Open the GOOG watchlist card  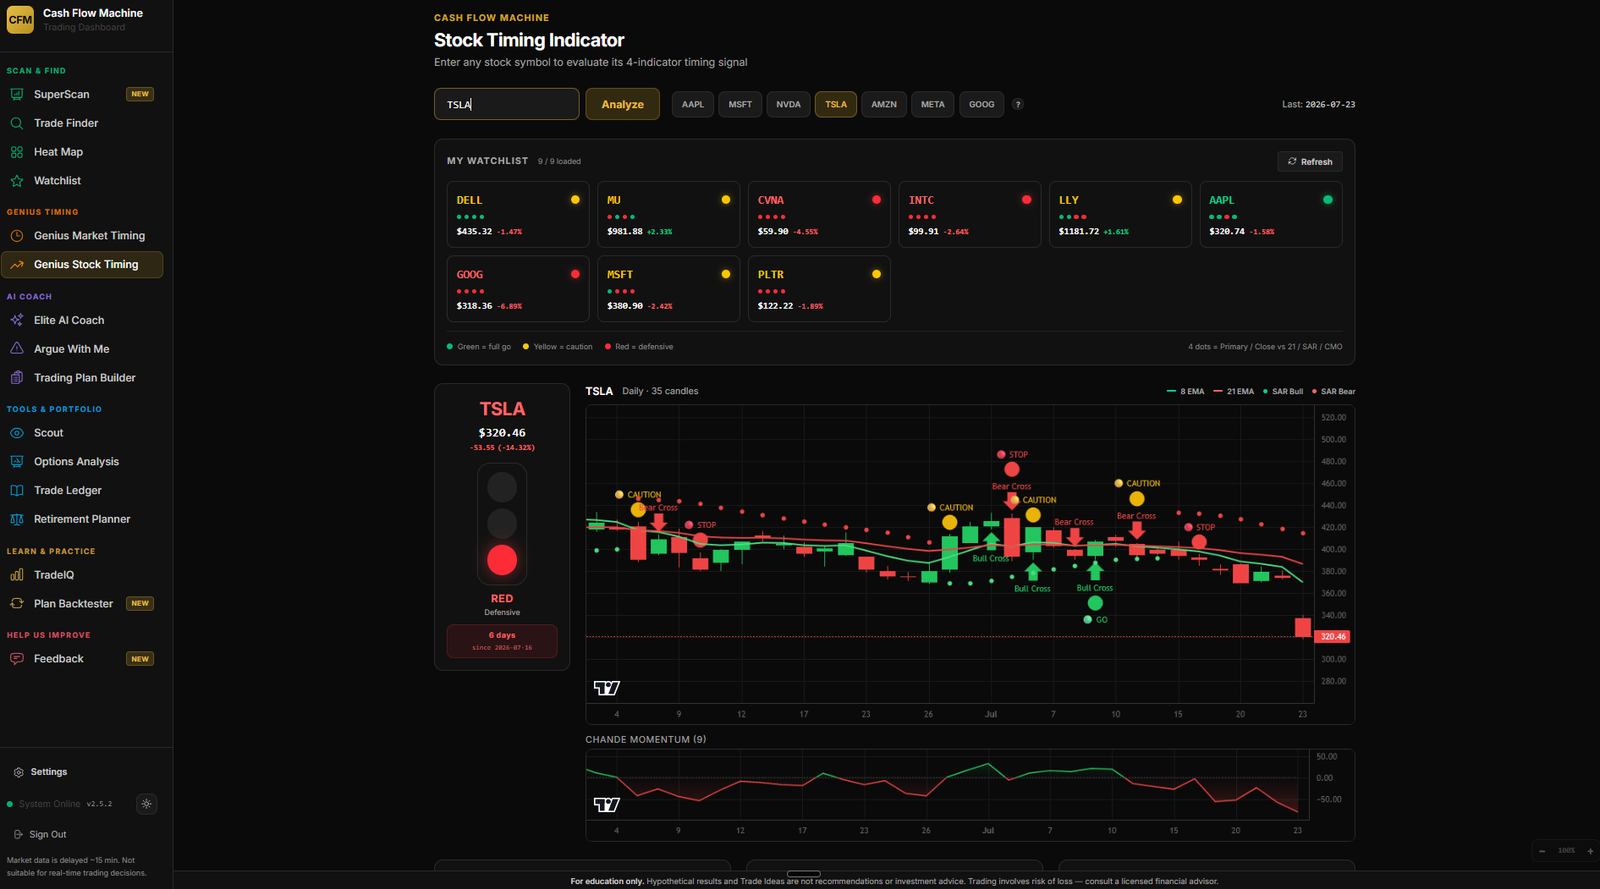pos(518,289)
